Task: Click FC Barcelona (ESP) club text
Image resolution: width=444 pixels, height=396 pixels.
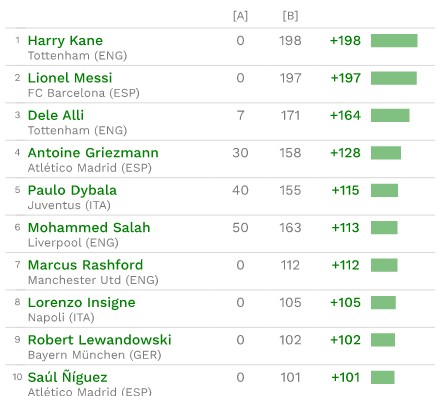Action: click(x=84, y=93)
